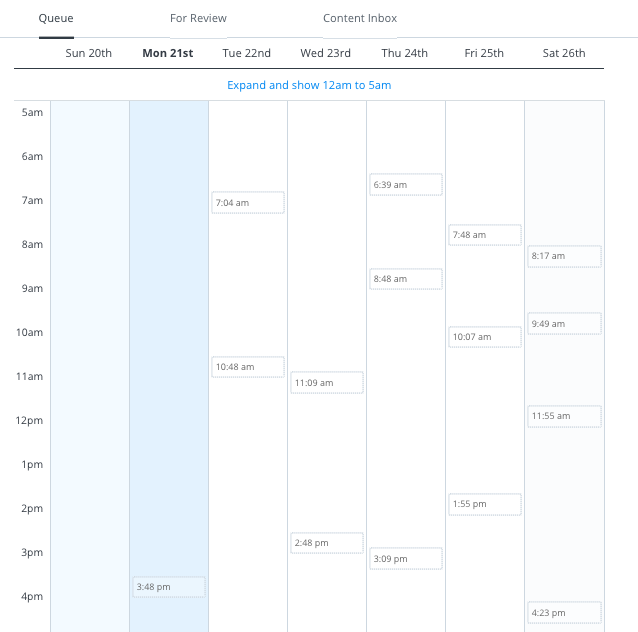Select the Monday 3:48 pm time slot

click(169, 587)
